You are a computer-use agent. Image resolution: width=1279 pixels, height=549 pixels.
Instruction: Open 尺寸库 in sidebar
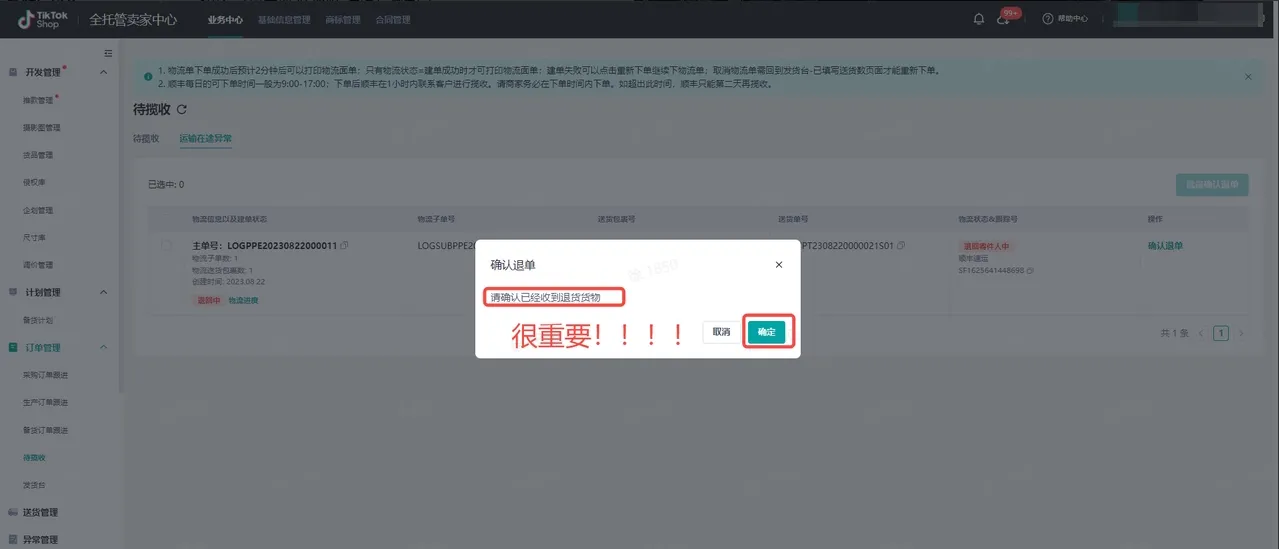coord(35,237)
